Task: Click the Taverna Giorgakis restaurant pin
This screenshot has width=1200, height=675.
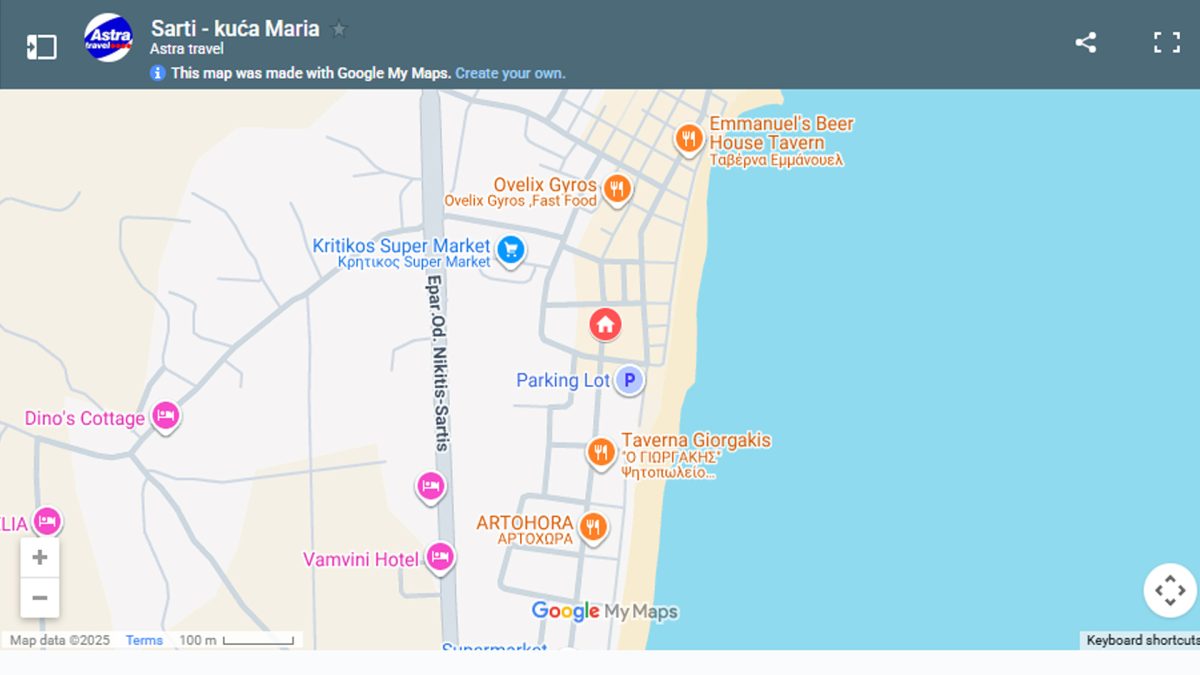Action: 600,452
